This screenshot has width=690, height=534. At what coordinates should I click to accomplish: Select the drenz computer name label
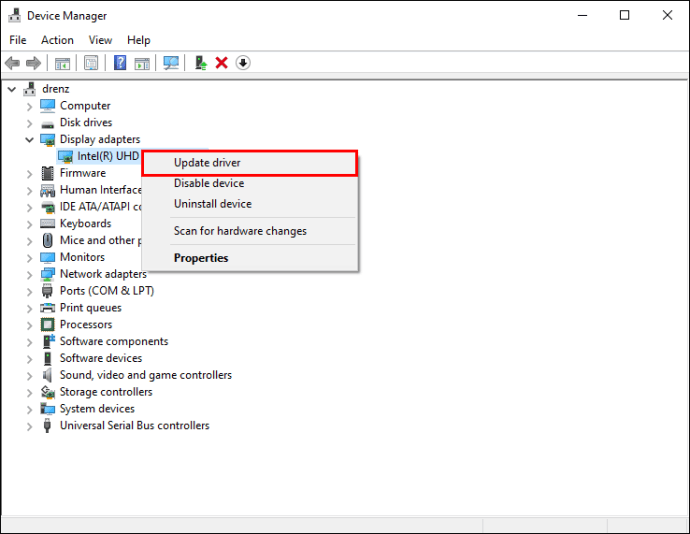(55, 89)
